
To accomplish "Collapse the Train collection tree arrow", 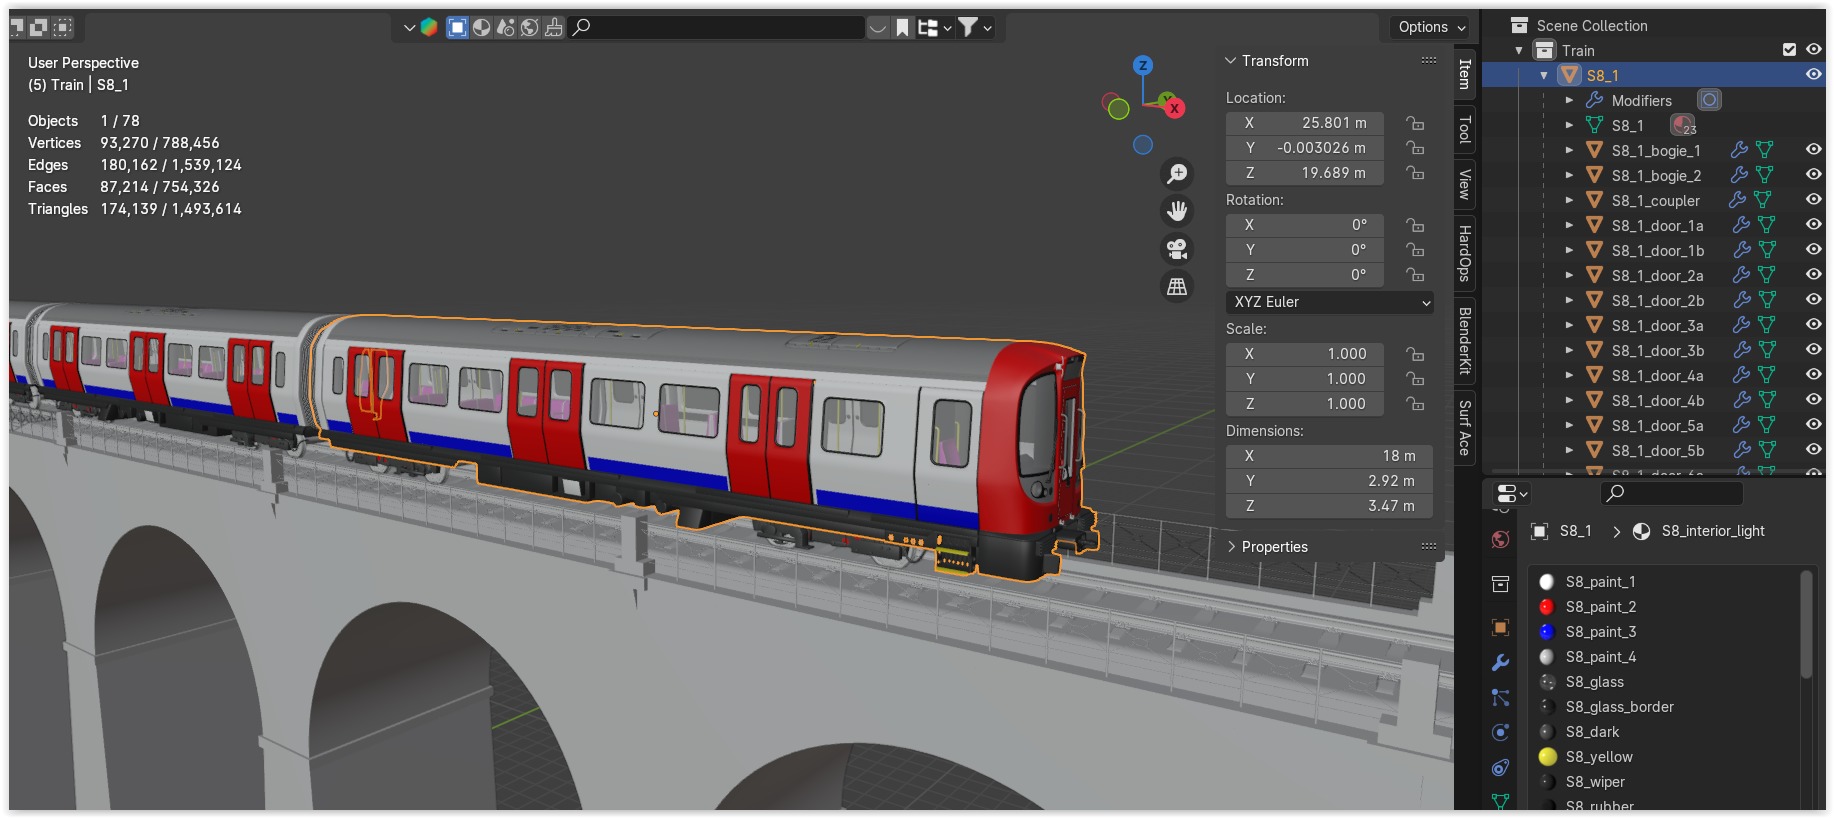I will [1519, 50].
